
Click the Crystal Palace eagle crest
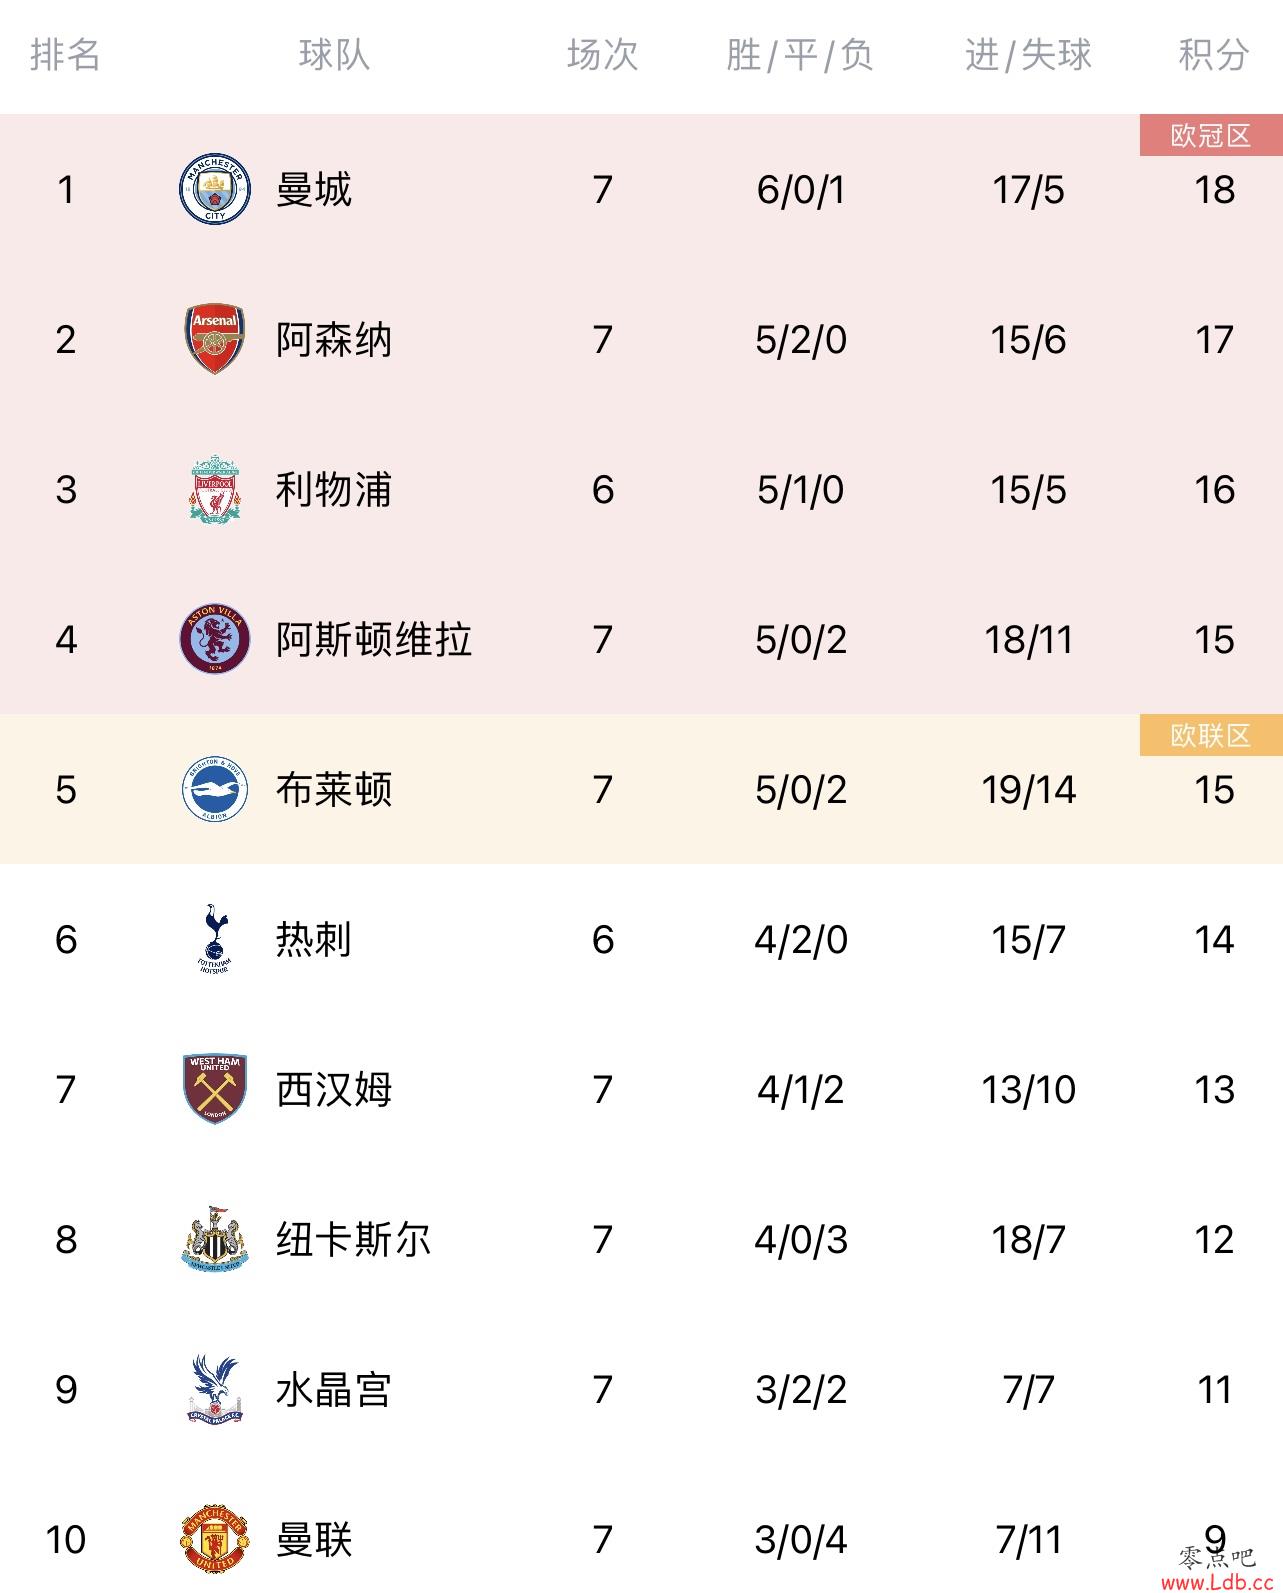215,1389
